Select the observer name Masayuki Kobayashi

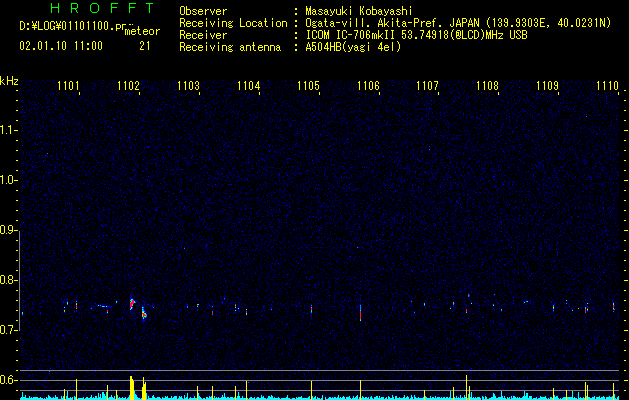click(359, 11)
